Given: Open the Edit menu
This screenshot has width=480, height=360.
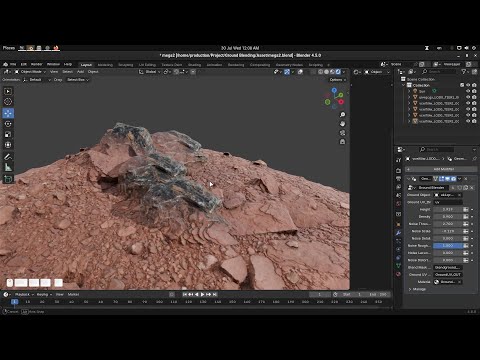Looking at the screenshot, I should 24,64.
